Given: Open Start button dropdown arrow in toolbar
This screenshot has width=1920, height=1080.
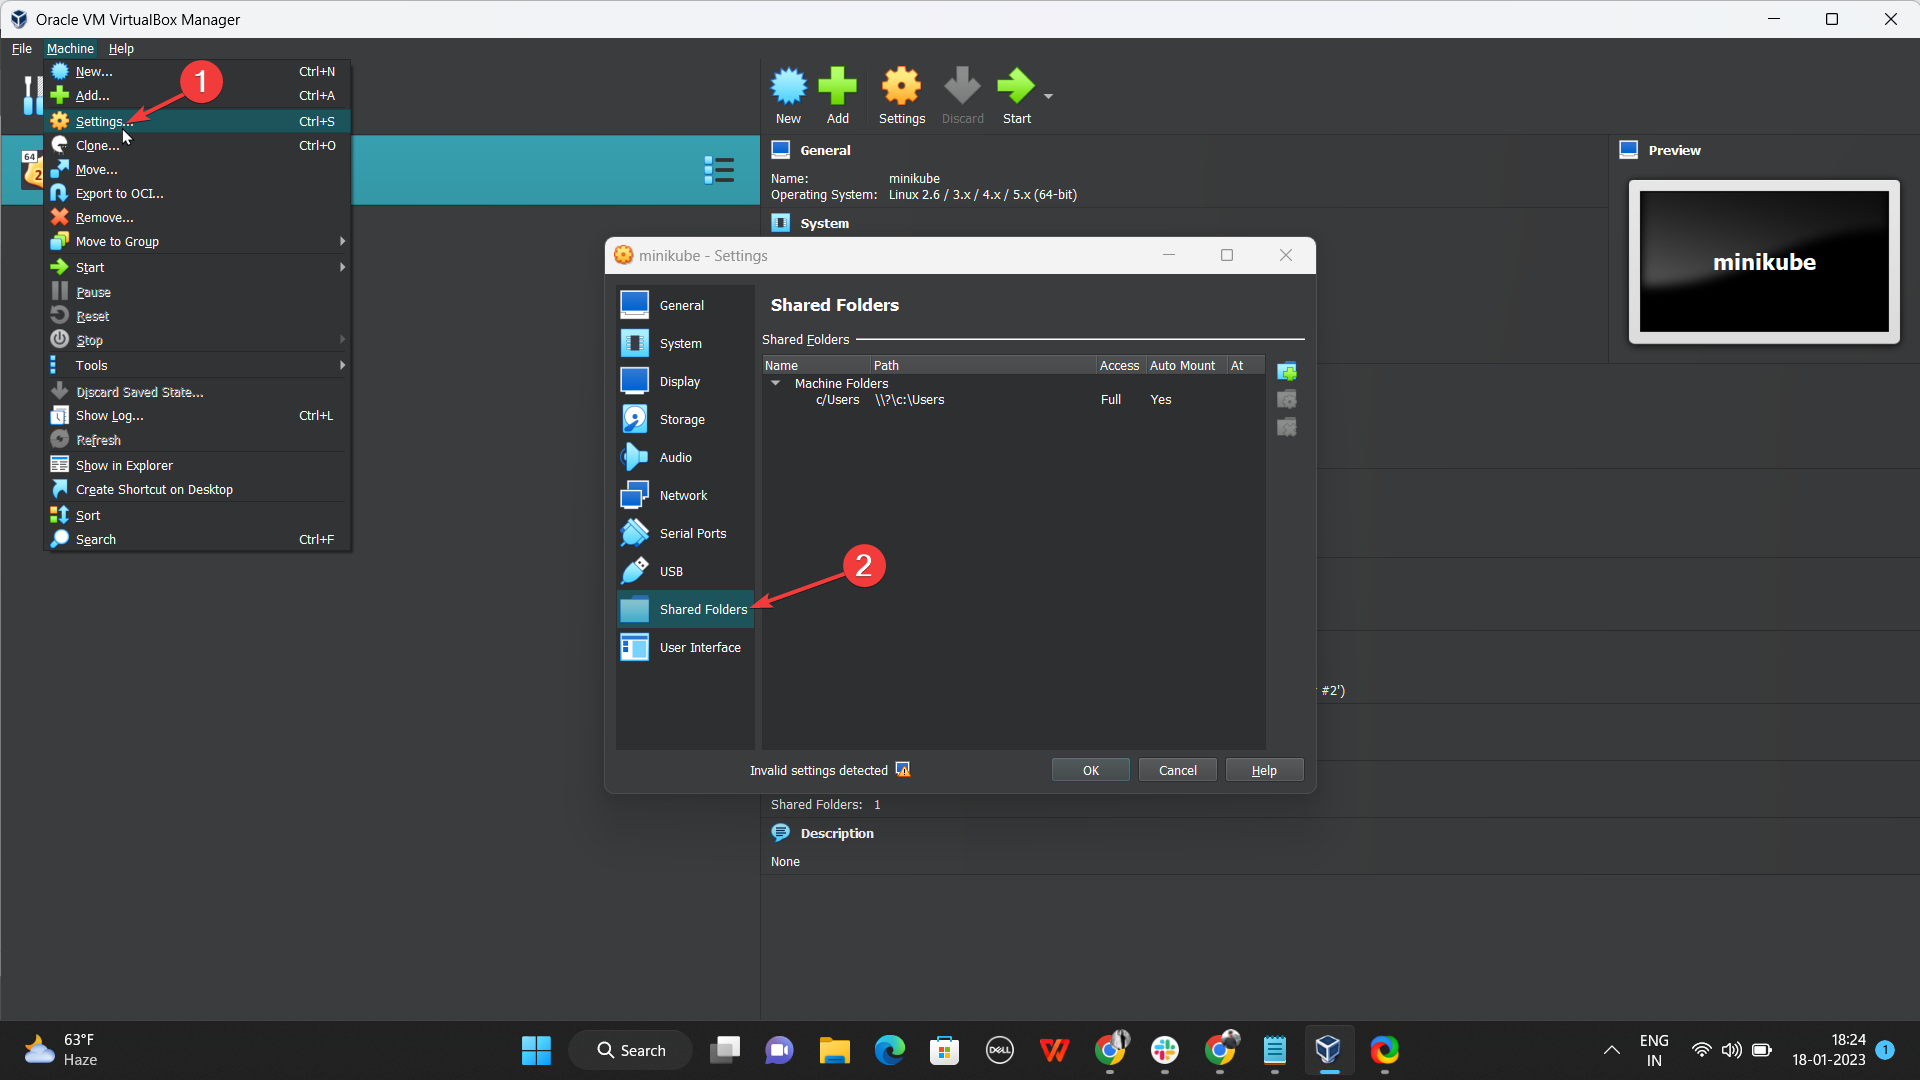Looking at the screenshot, I should click(1048, 97).
